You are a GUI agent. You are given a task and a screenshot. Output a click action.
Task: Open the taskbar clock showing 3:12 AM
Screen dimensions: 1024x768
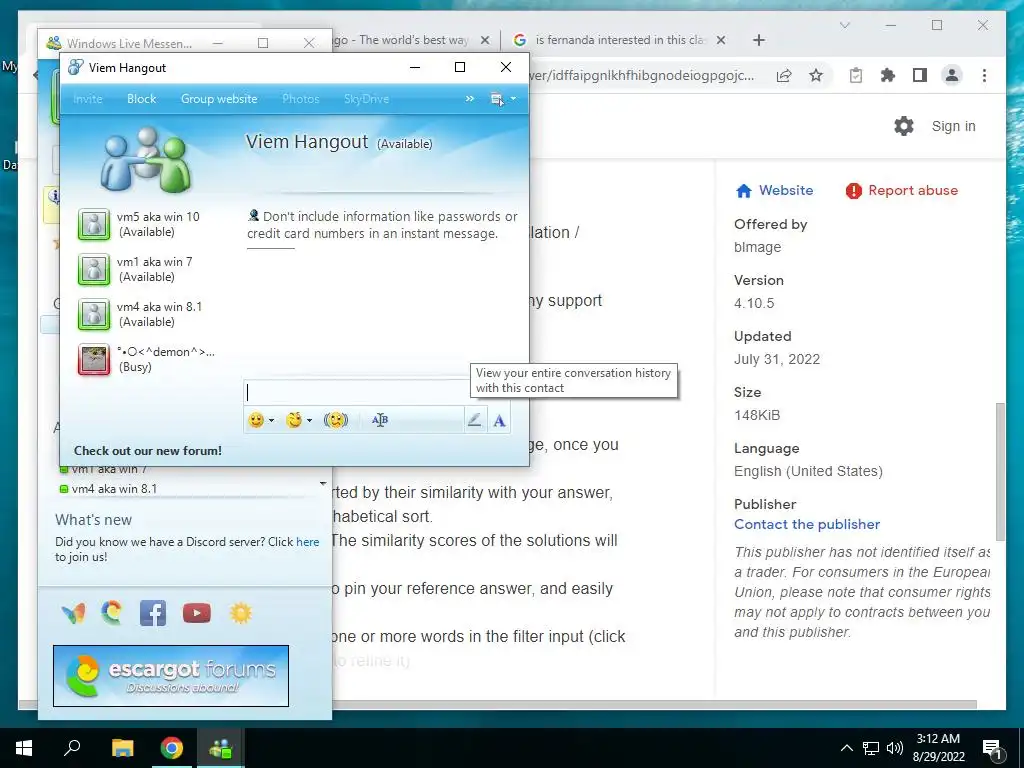tap(938, 748)
